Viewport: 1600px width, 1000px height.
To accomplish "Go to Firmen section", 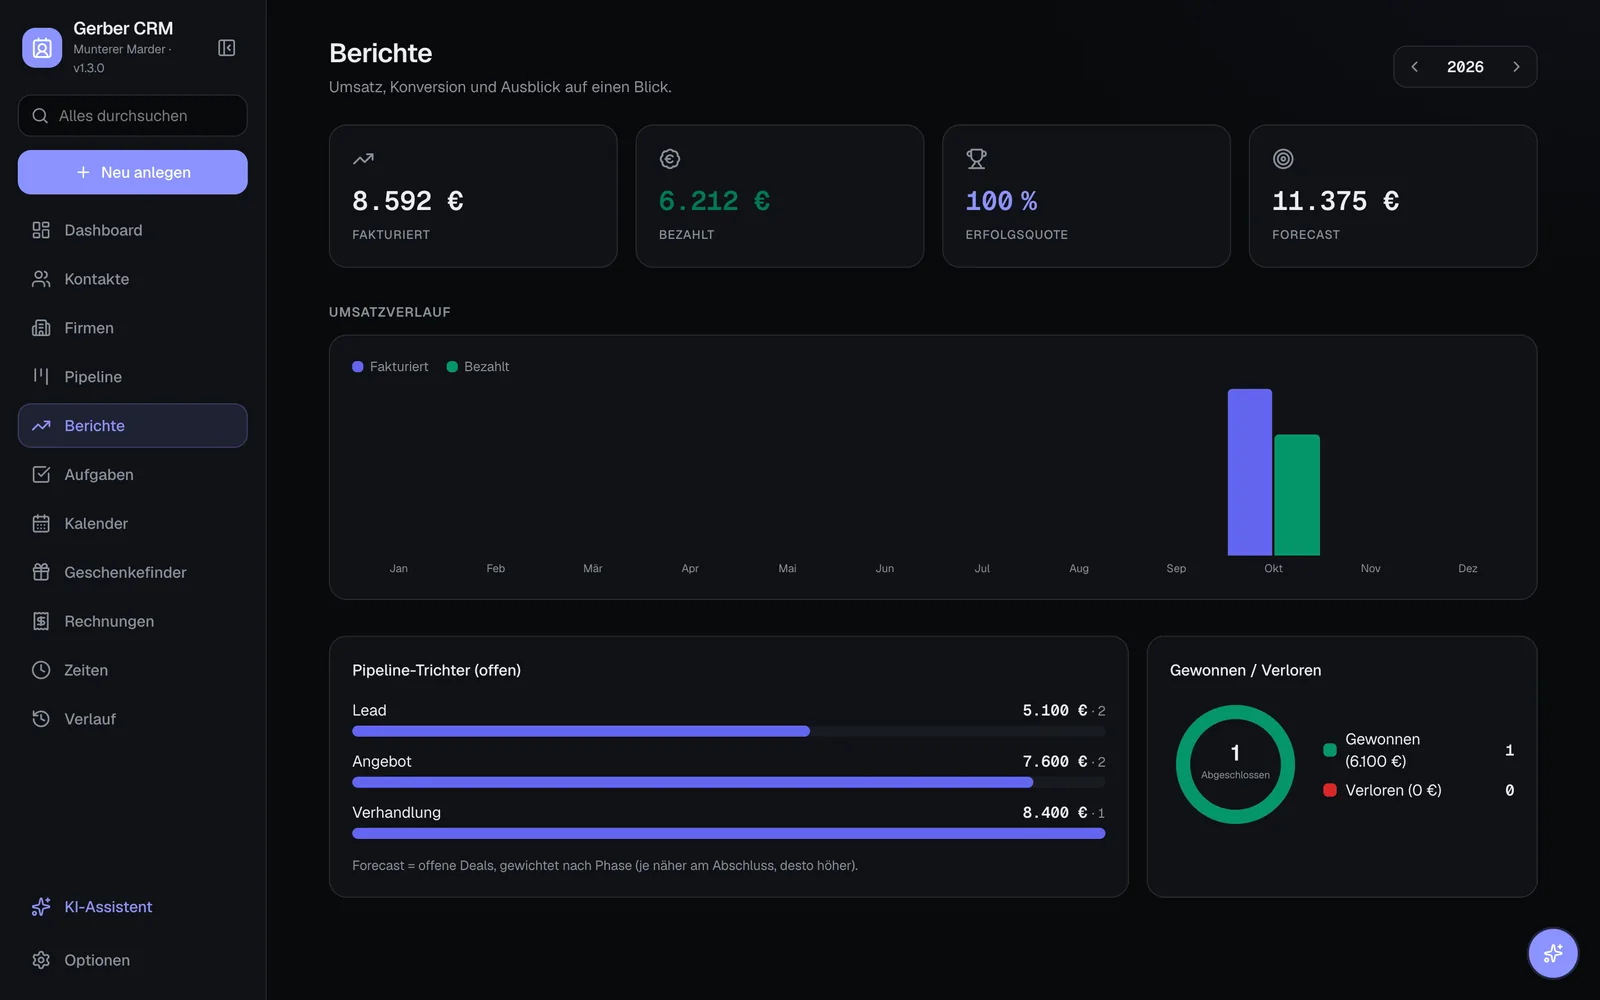I will pos(132,328).
